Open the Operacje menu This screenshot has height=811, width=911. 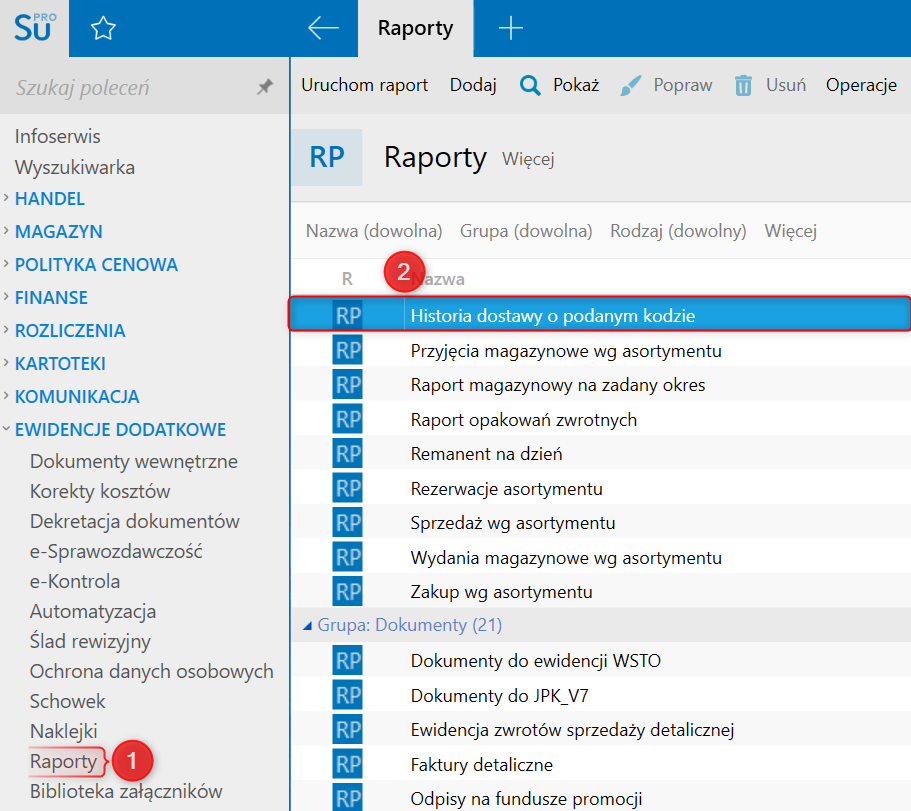[x=861, y=85]
